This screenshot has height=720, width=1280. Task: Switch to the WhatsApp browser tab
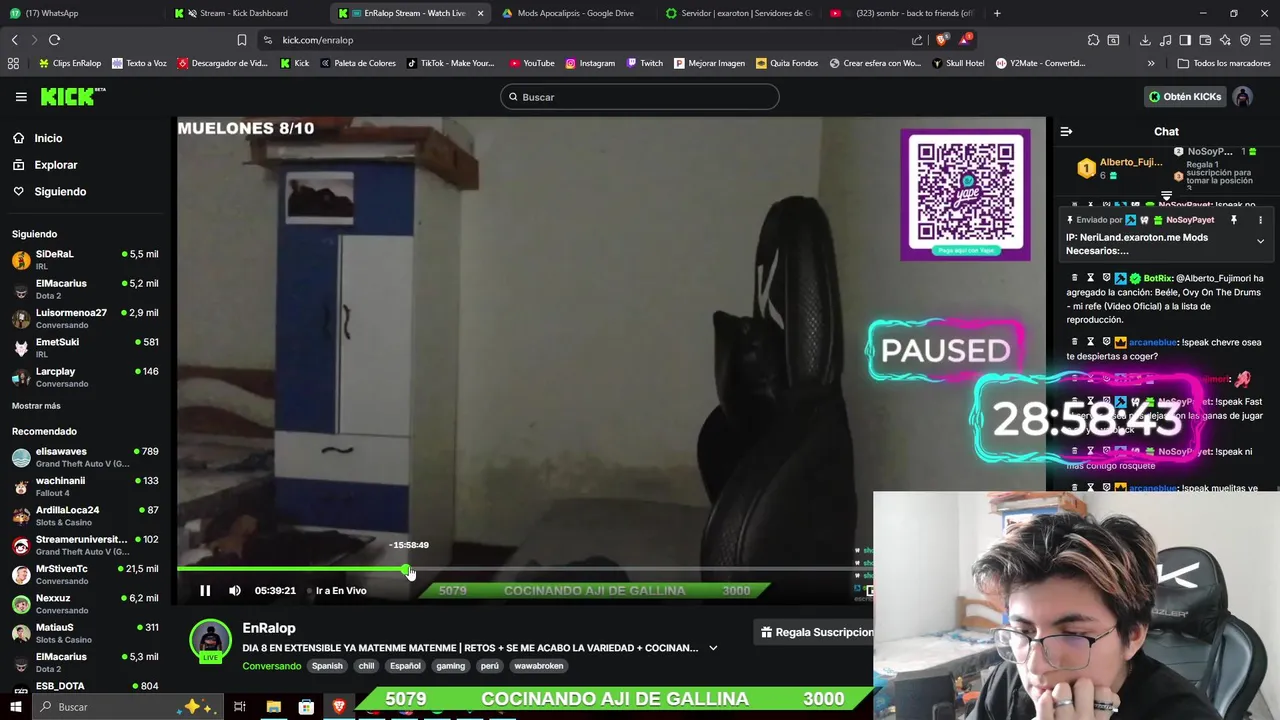80,13
